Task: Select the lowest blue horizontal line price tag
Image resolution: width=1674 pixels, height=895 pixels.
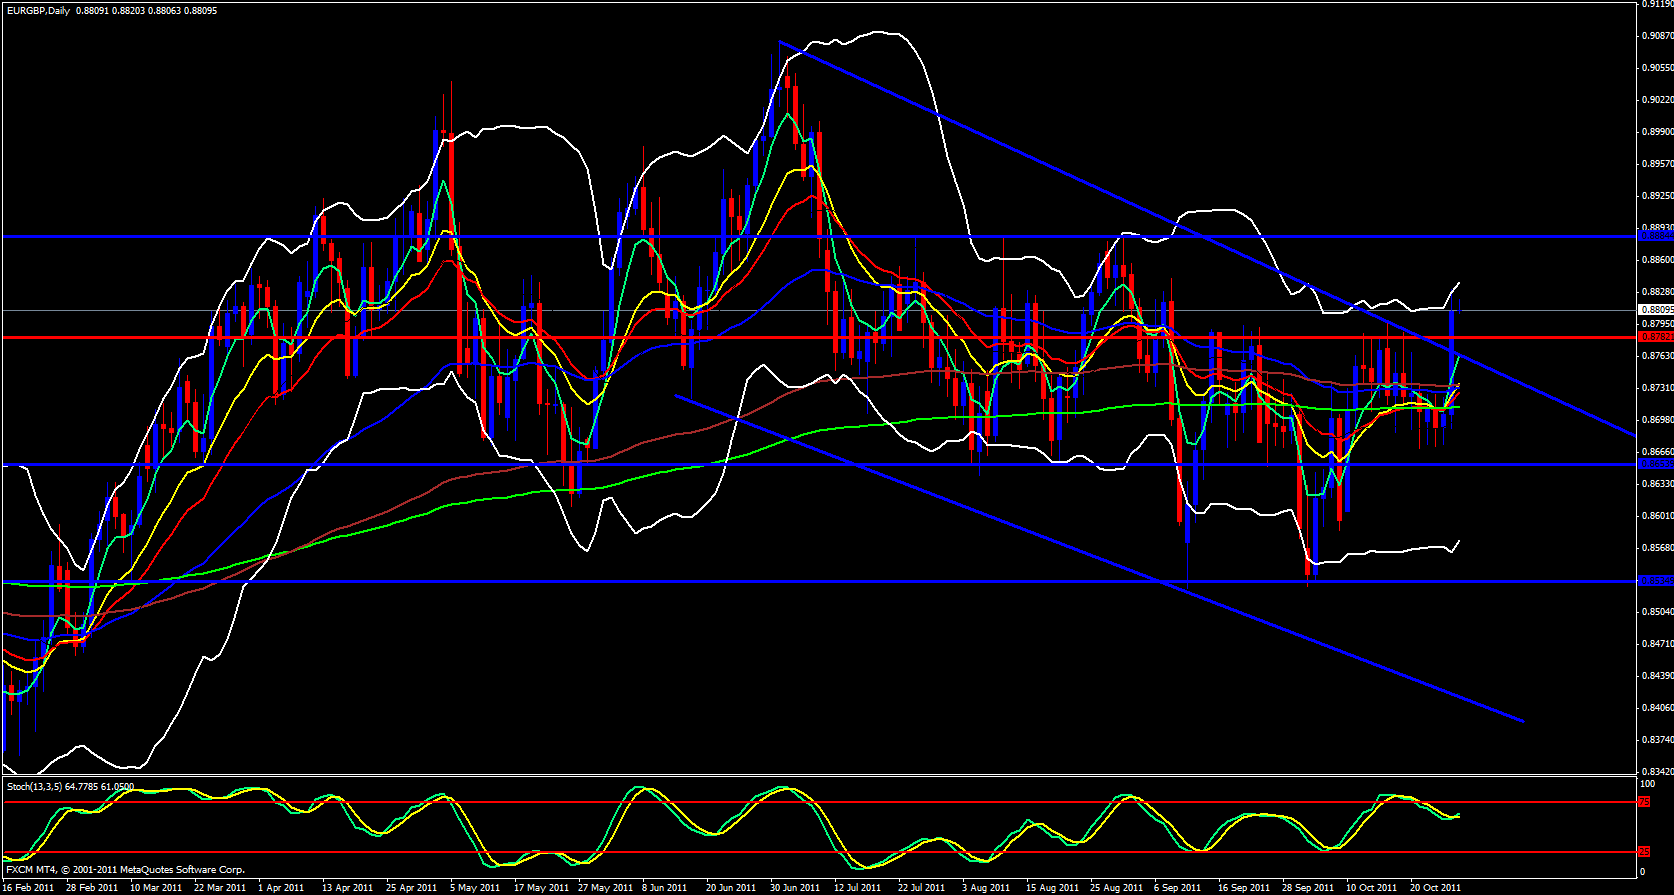Action: coord(1656,581)
